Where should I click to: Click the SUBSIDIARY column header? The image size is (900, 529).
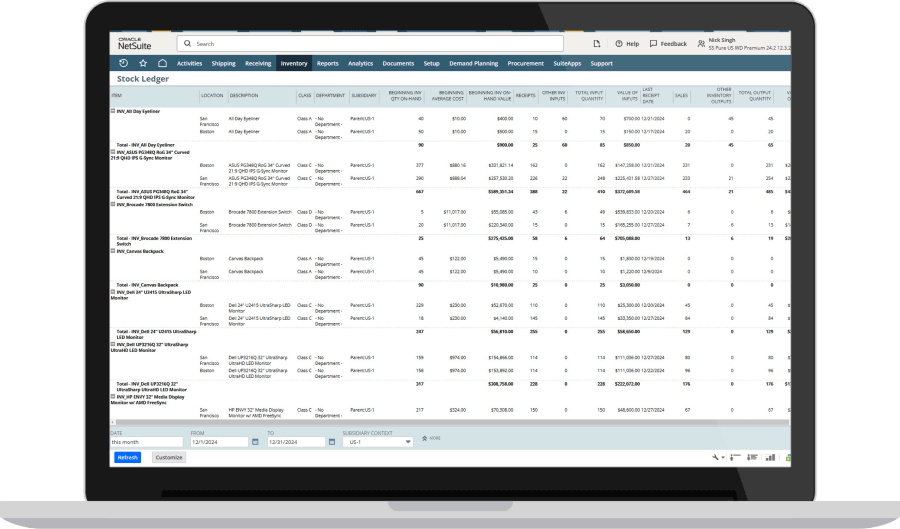(364, 95)
